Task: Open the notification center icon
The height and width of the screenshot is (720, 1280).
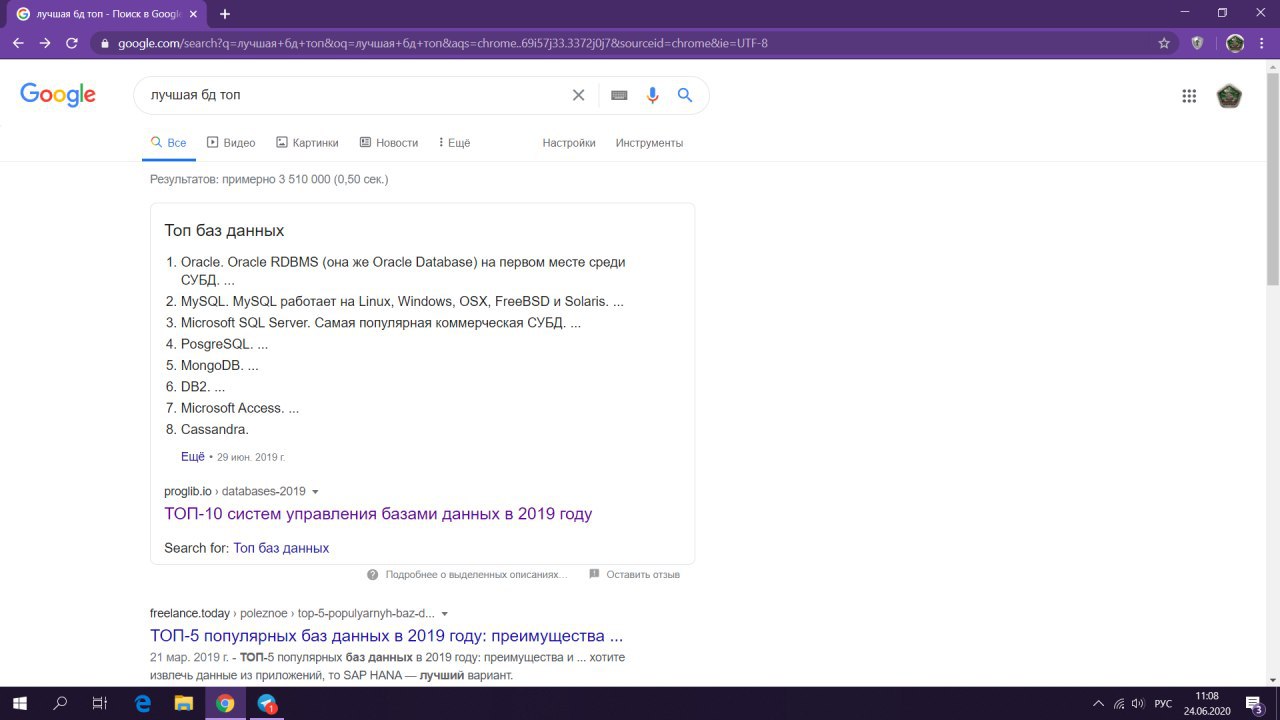Action: (x=1253, y=703)
